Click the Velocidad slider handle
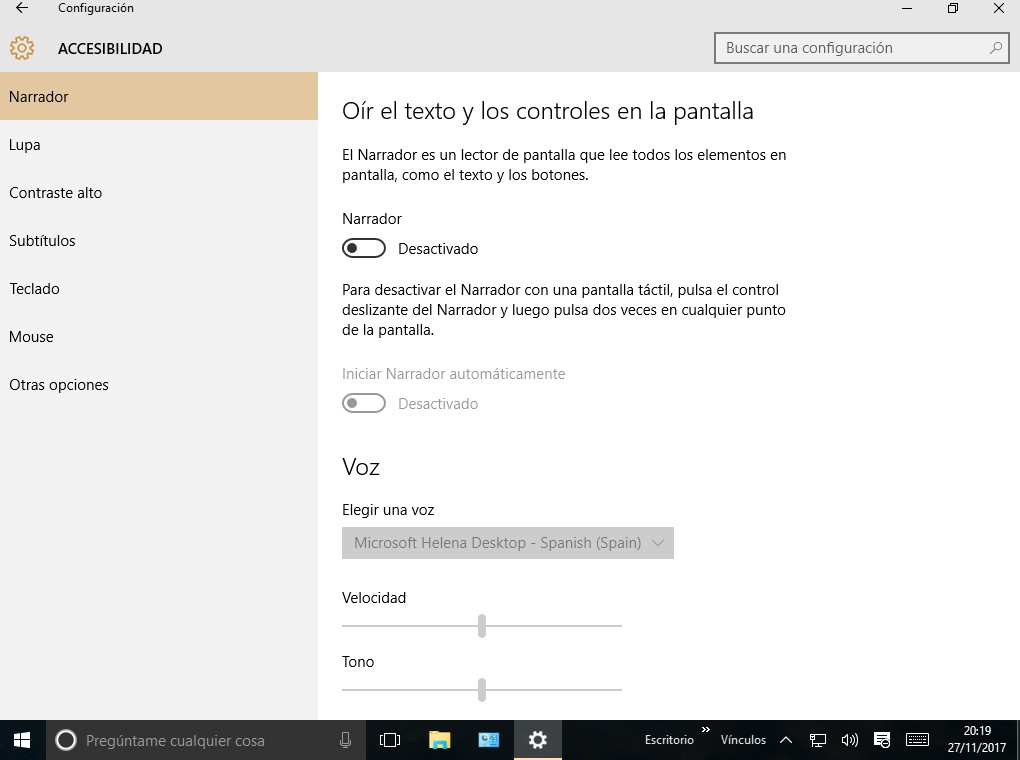Viewport: 1020px width, 760px height. 482,626
